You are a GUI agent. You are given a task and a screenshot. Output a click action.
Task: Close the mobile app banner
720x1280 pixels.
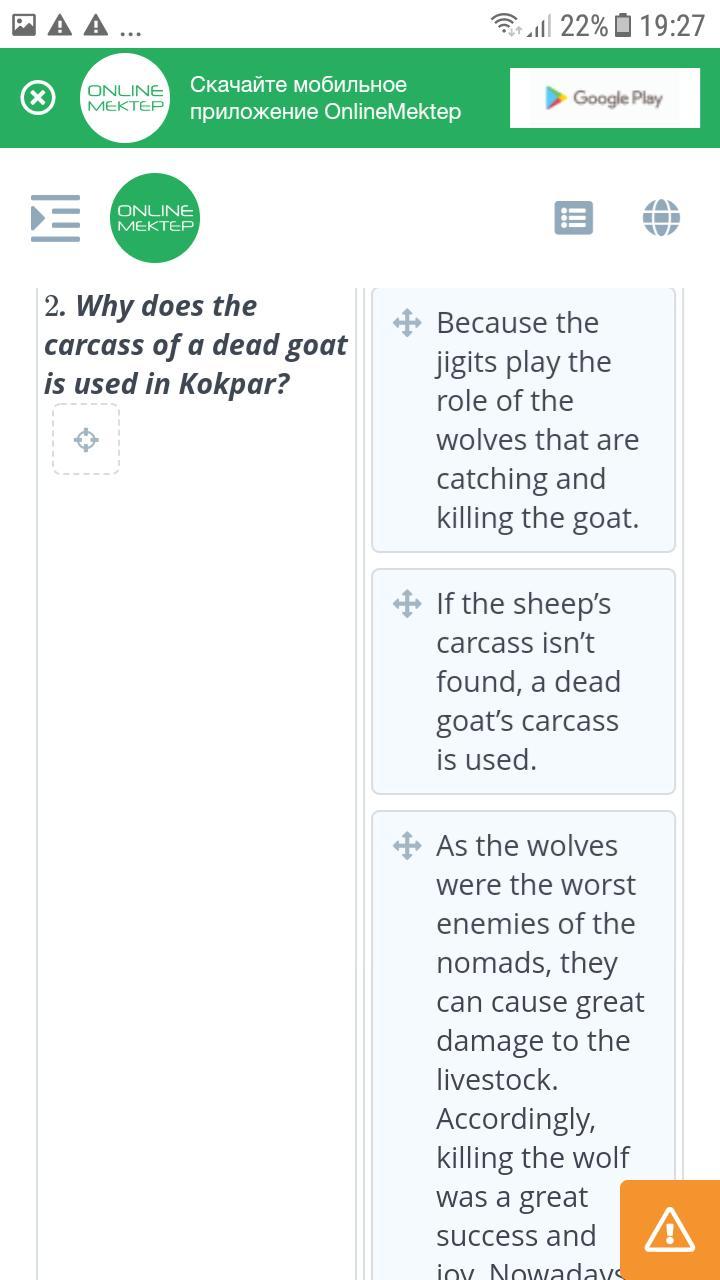[x=38, y=98]
